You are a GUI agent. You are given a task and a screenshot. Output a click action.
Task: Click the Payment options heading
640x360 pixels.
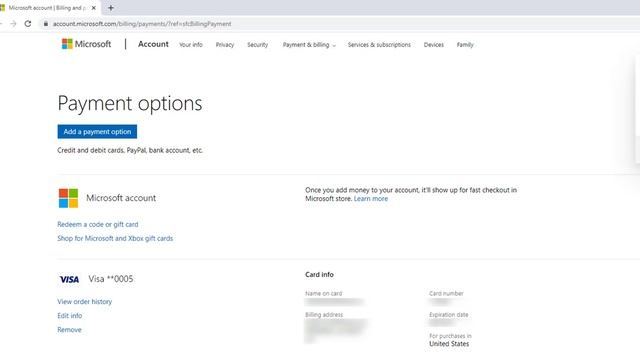(130, 103)
